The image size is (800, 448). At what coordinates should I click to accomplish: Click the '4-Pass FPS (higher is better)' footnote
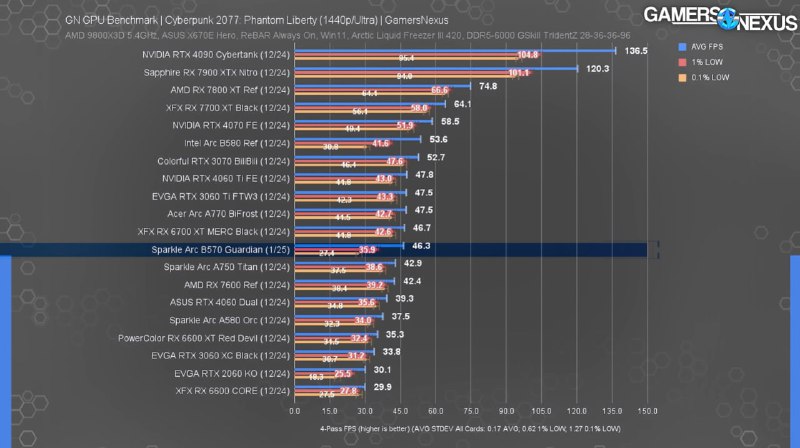pos(470,429)
